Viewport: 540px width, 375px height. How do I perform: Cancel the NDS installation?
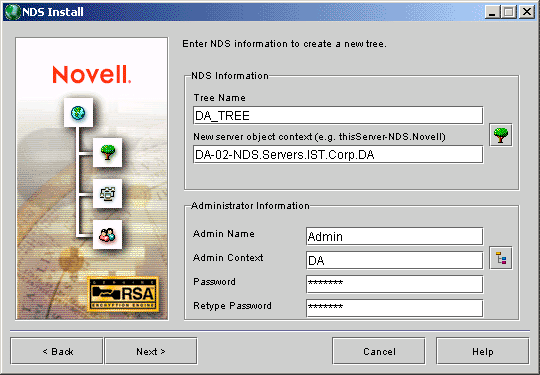(379, 351)
